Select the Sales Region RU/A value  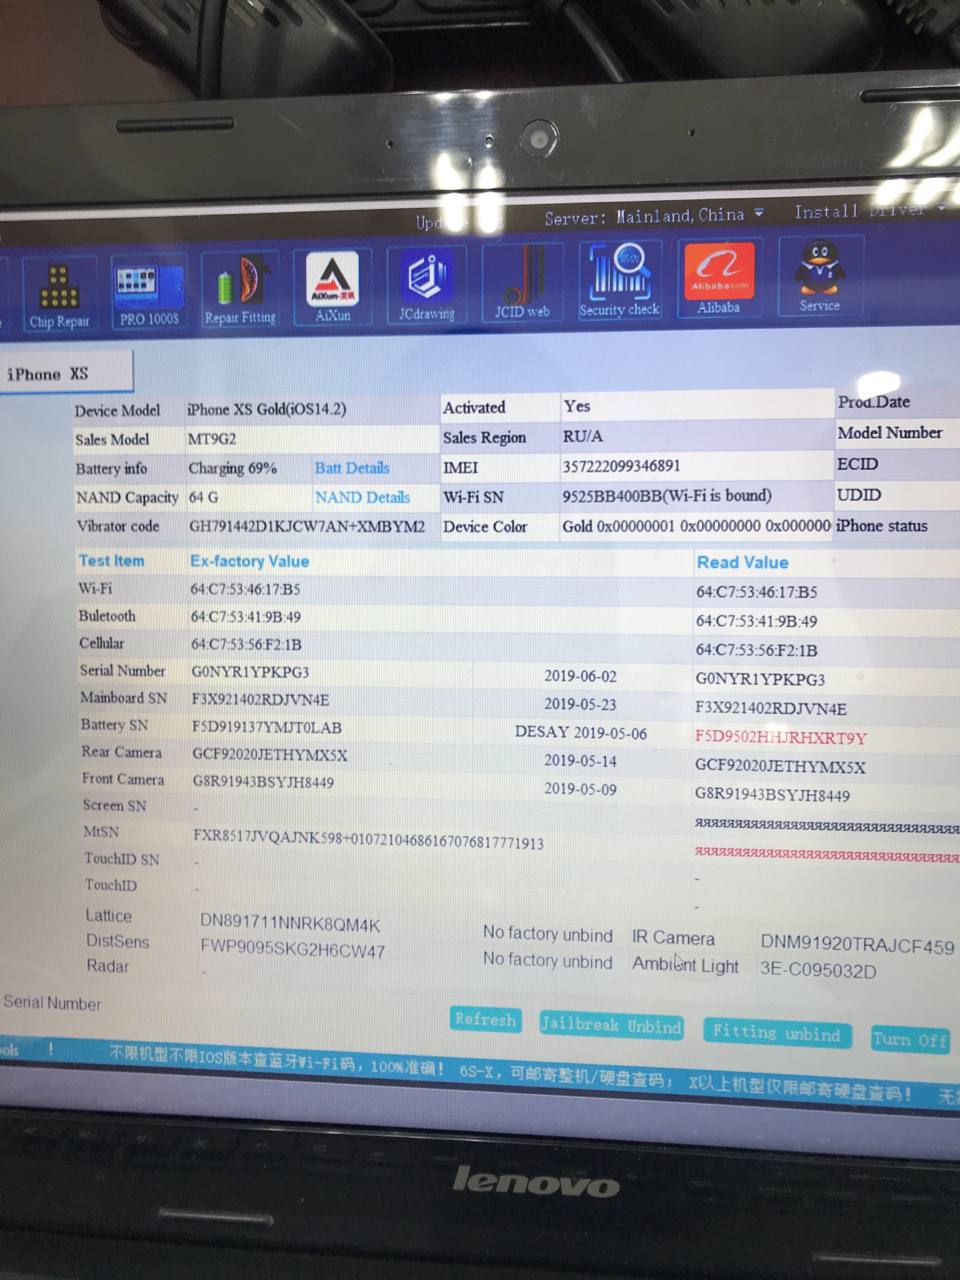coord(584,436)
